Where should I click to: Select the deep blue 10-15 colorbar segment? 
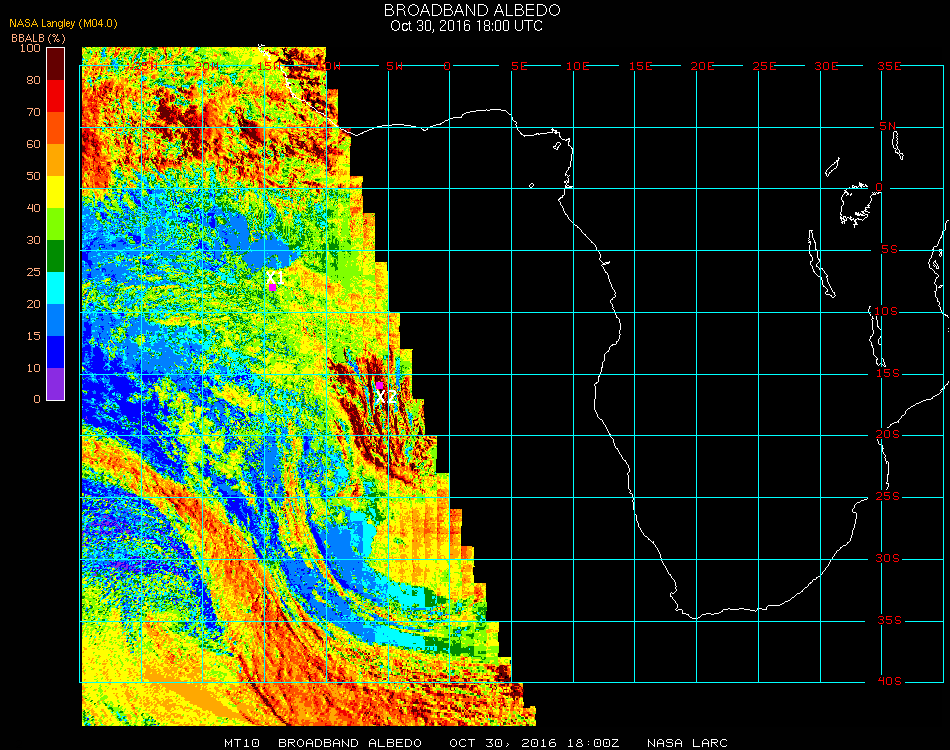[x=55, y=352]
